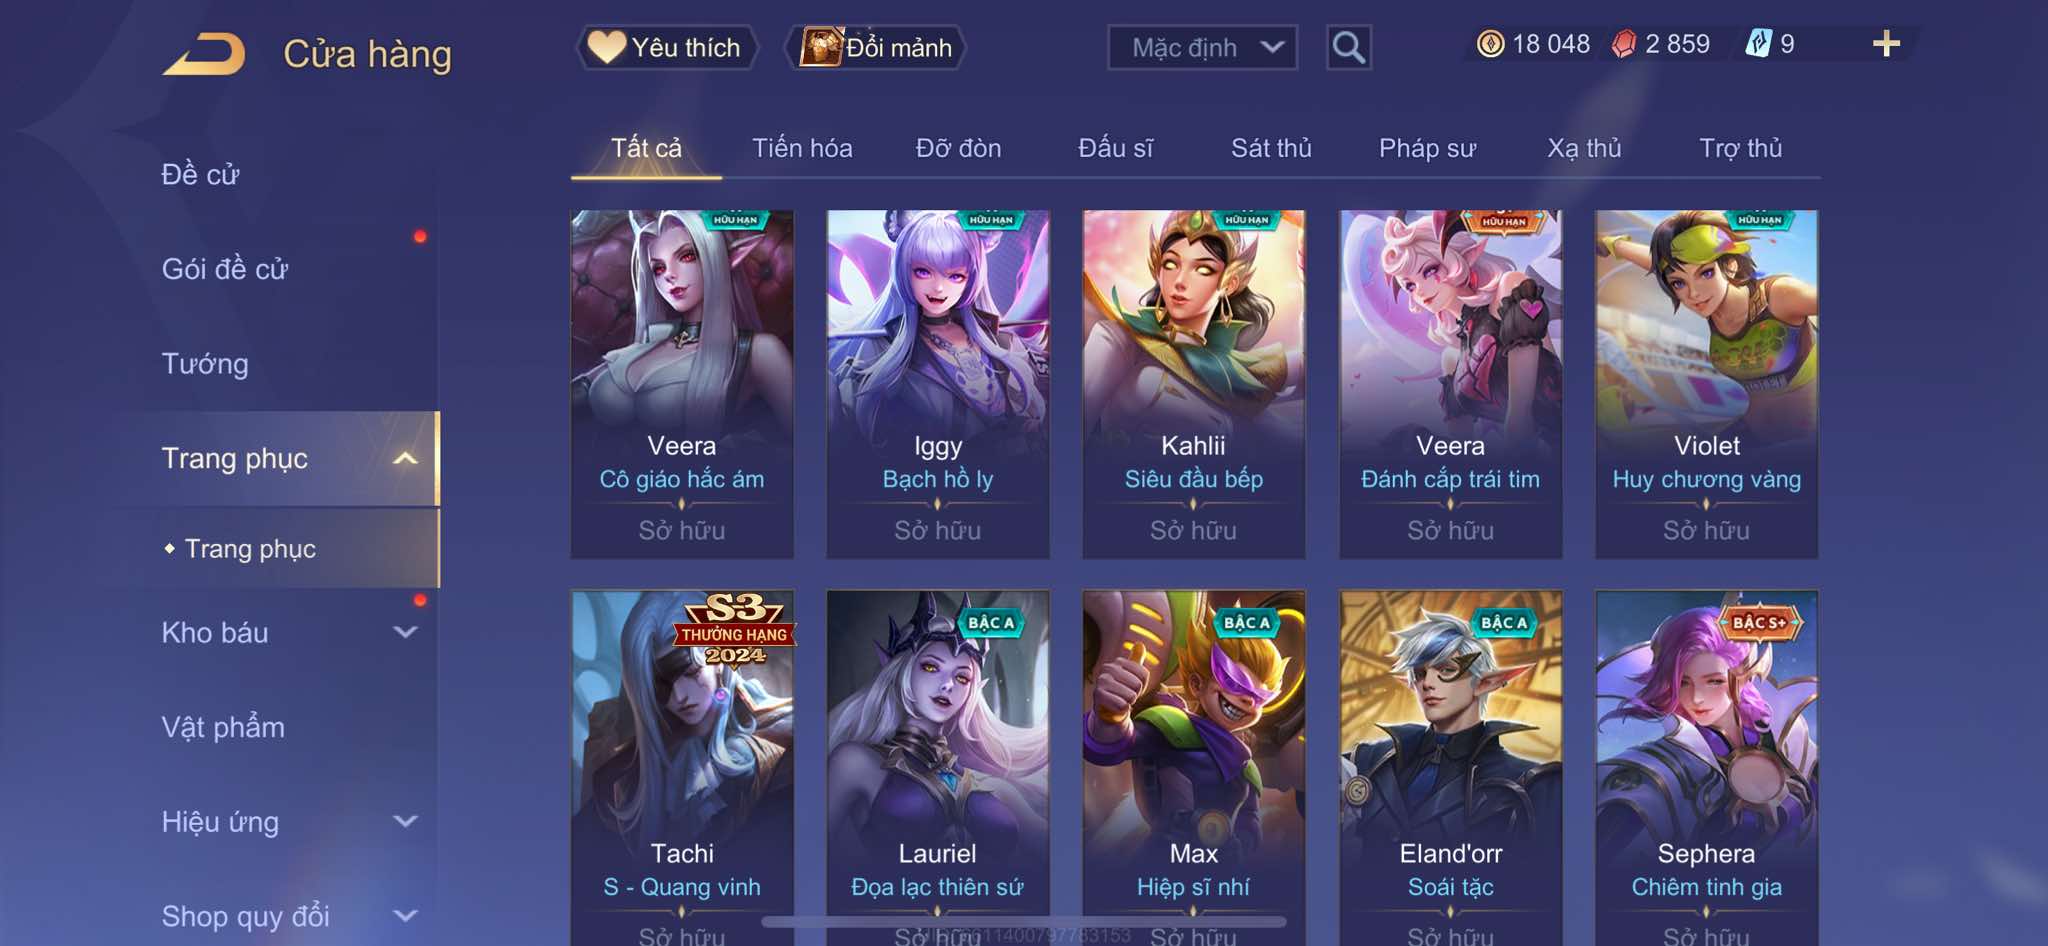Expand the Hiệu ứng sidebar section
Screen dimensions: 2048x946
pos(405,822)
